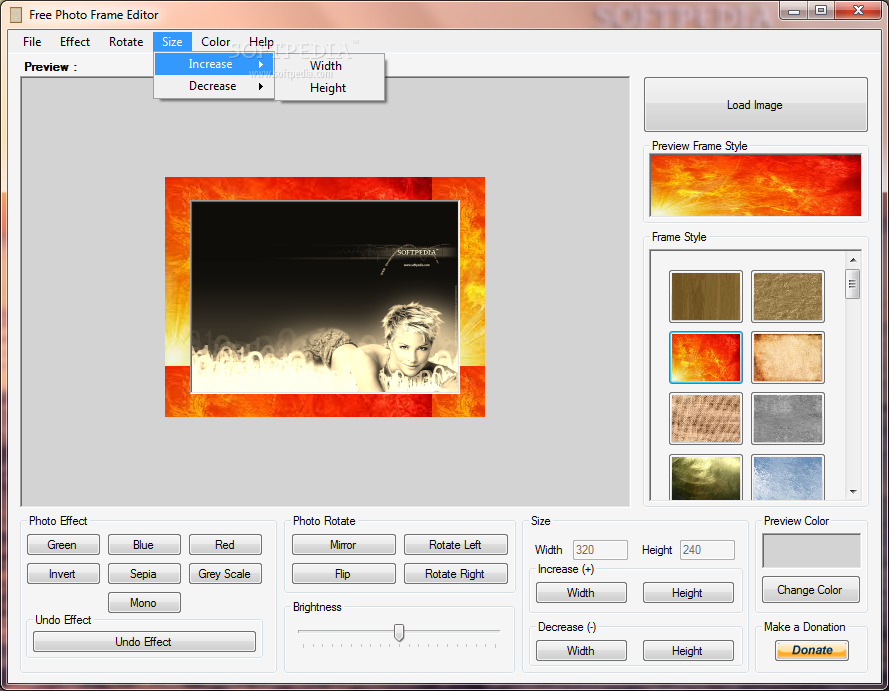Apply the Grey Scale effect

[225, 574]
